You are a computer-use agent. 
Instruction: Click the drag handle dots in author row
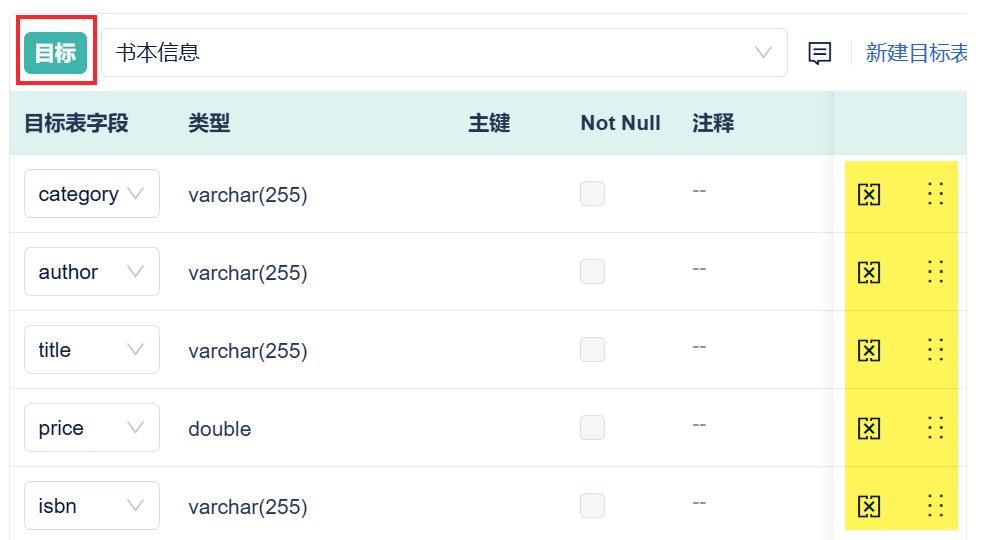click(935, 272)
